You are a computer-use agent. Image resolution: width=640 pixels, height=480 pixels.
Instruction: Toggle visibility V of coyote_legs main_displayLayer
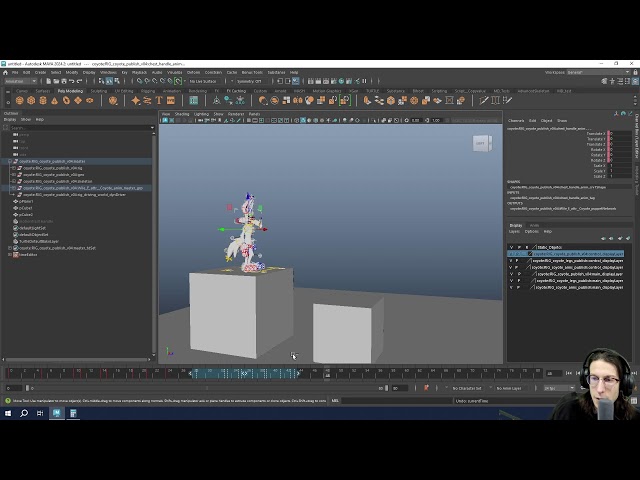coord(511,281)
